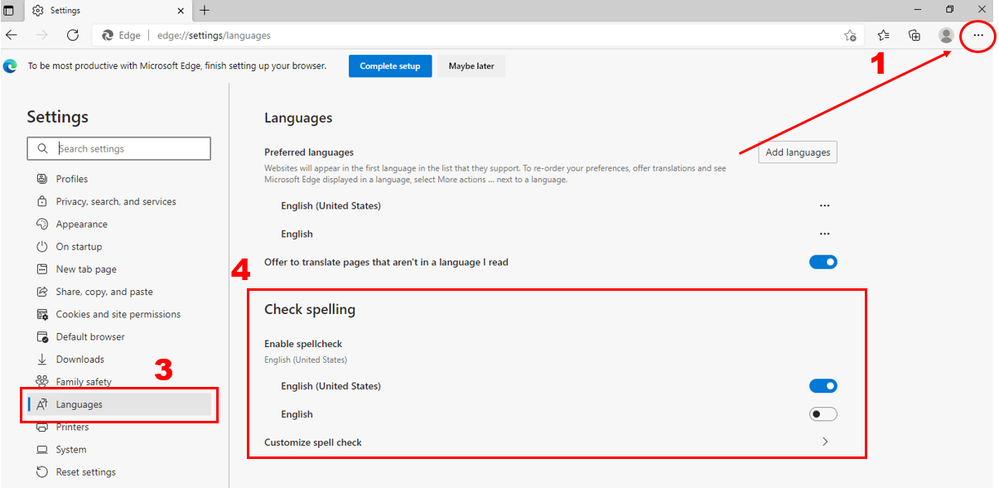This screenshot has height=488, width=999.
Task: Click the Languages sidebar icon
Action: [x=42, y=405]
